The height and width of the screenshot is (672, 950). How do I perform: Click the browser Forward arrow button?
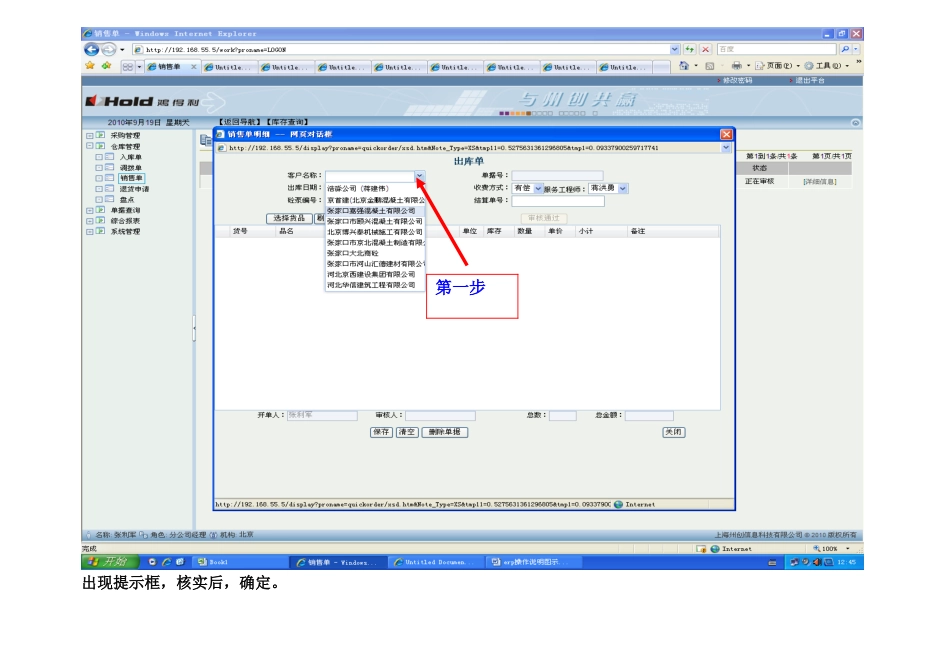[x=108, y=50]
